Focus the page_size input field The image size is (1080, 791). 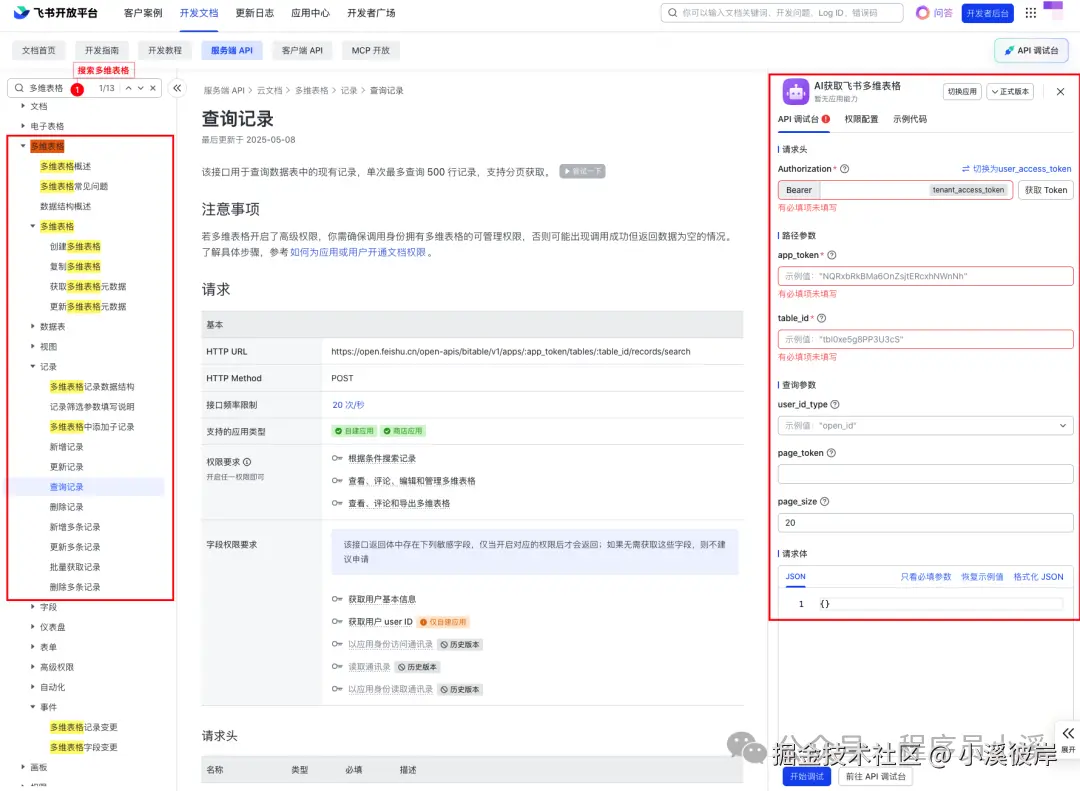coord(925,523)
